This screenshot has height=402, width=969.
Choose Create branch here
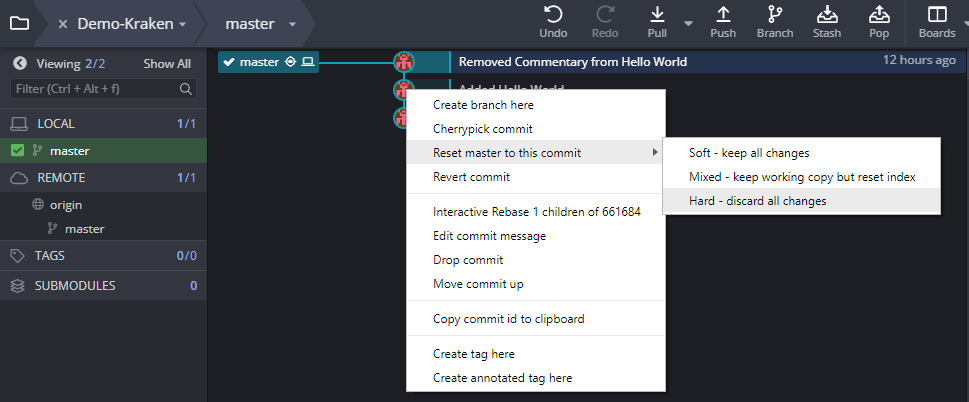point(536,105)
